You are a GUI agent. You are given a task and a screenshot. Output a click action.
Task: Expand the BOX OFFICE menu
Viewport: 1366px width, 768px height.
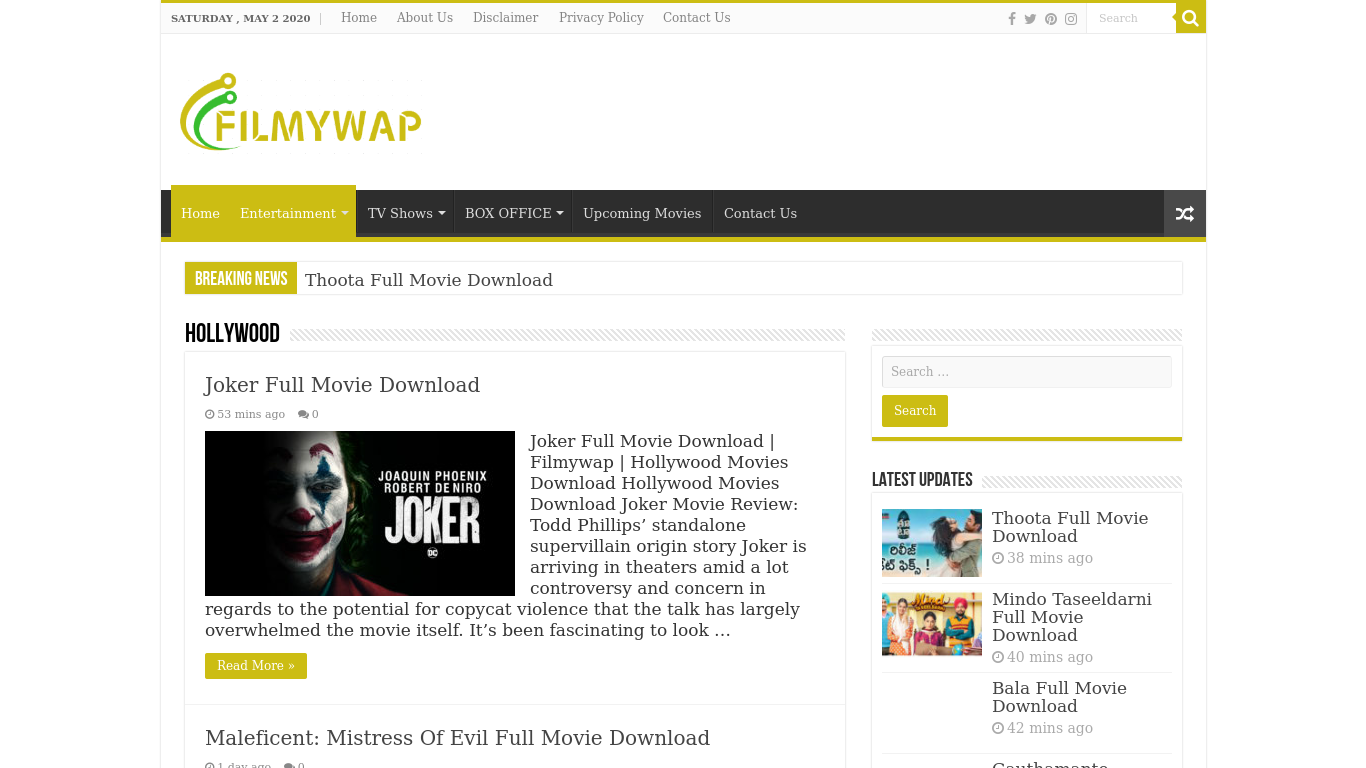click(513, 213)
